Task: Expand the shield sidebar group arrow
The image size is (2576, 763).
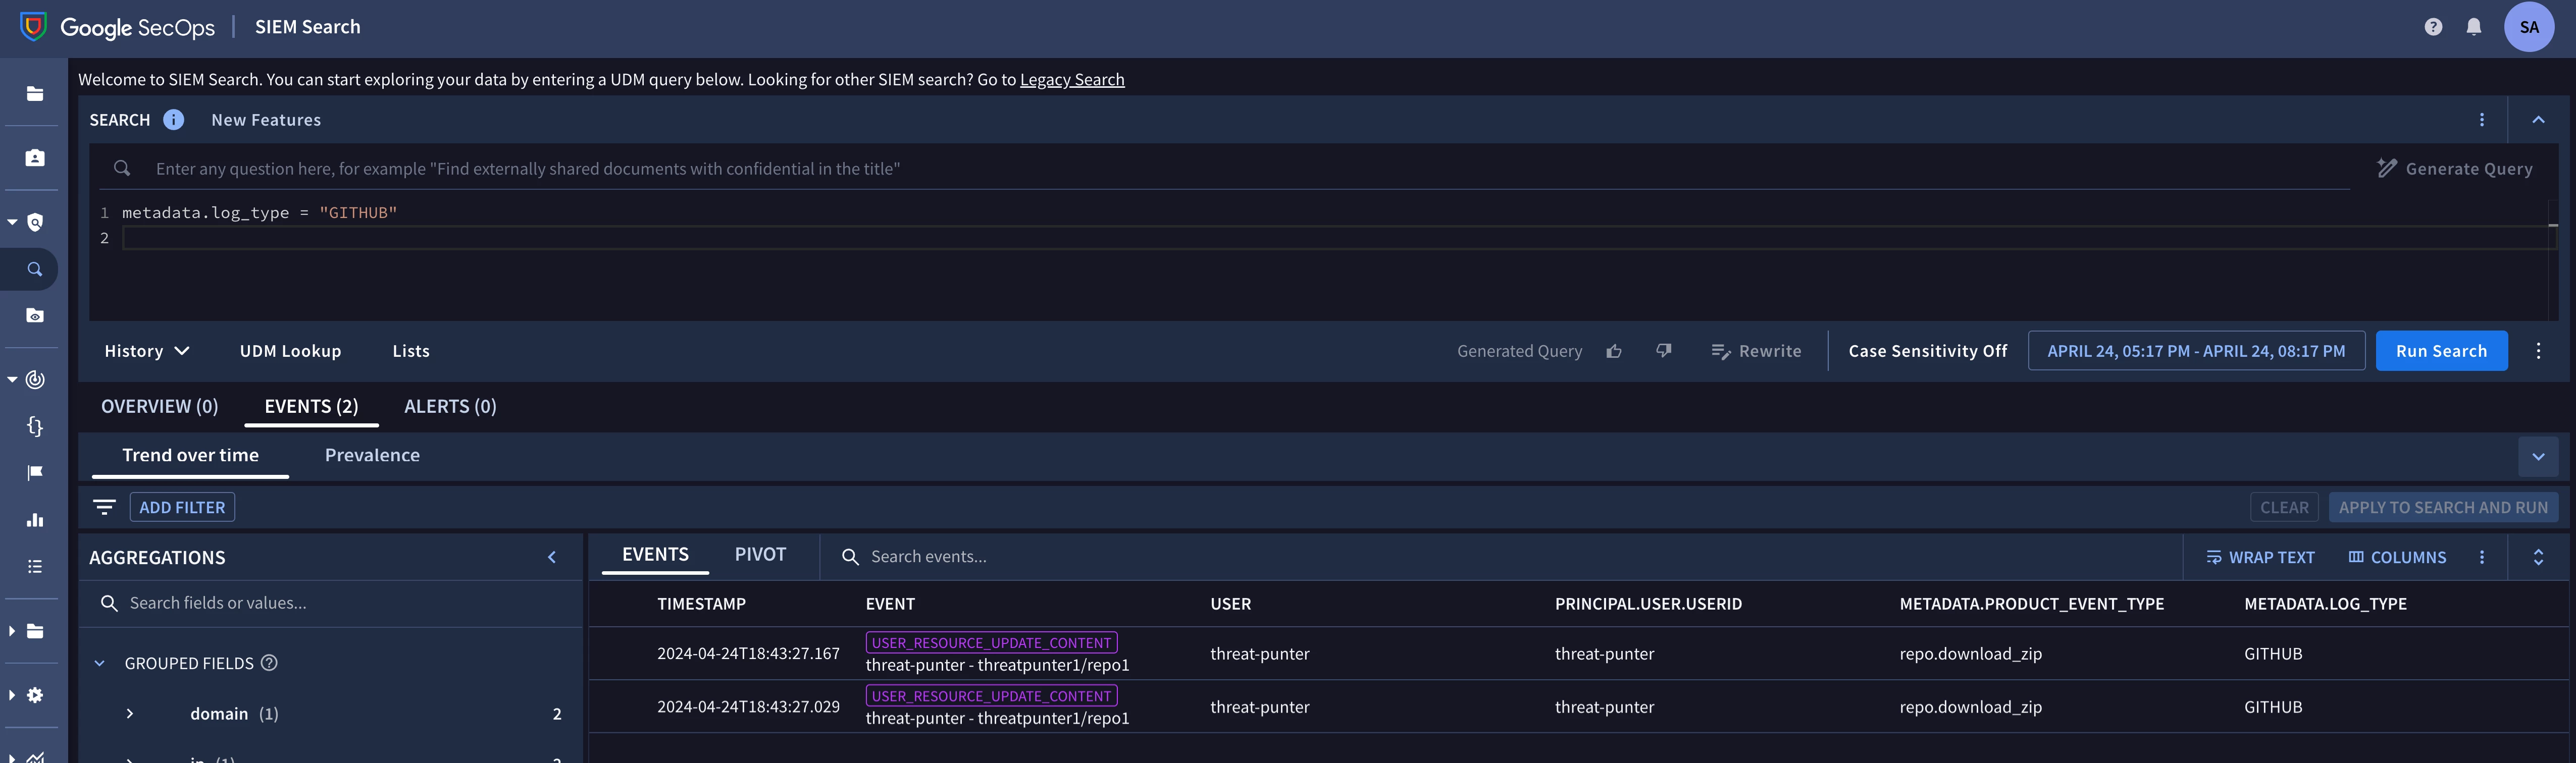Action: click(12, 222)
